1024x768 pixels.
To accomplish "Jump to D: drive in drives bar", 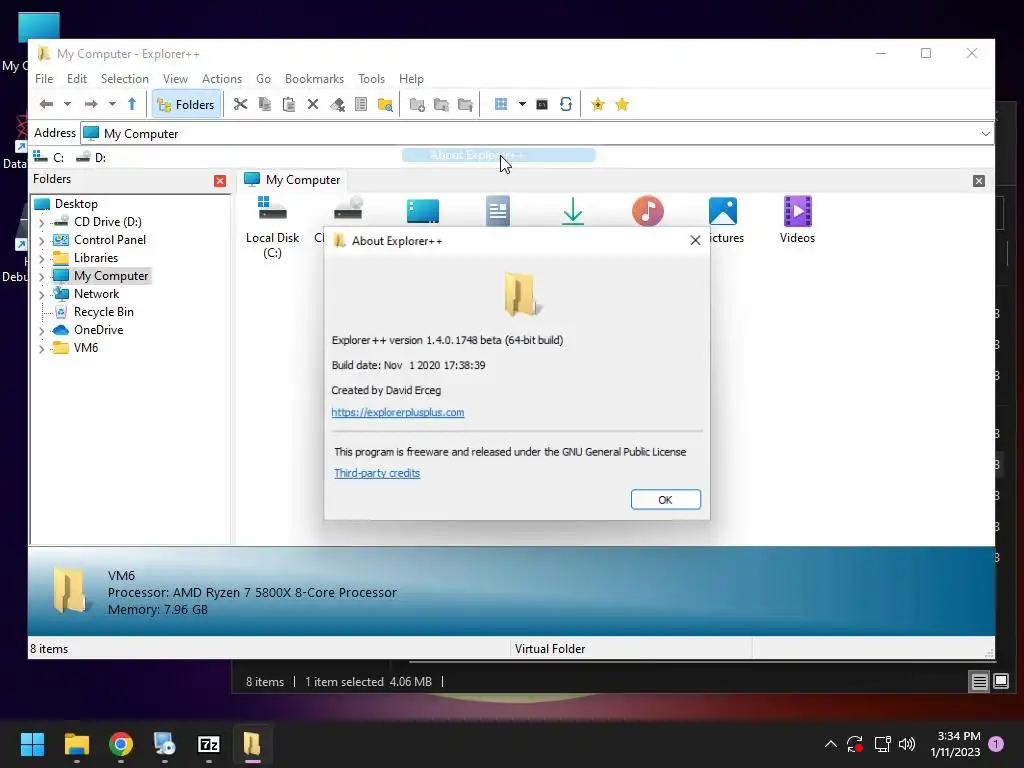I will click(x=91, y=157).
